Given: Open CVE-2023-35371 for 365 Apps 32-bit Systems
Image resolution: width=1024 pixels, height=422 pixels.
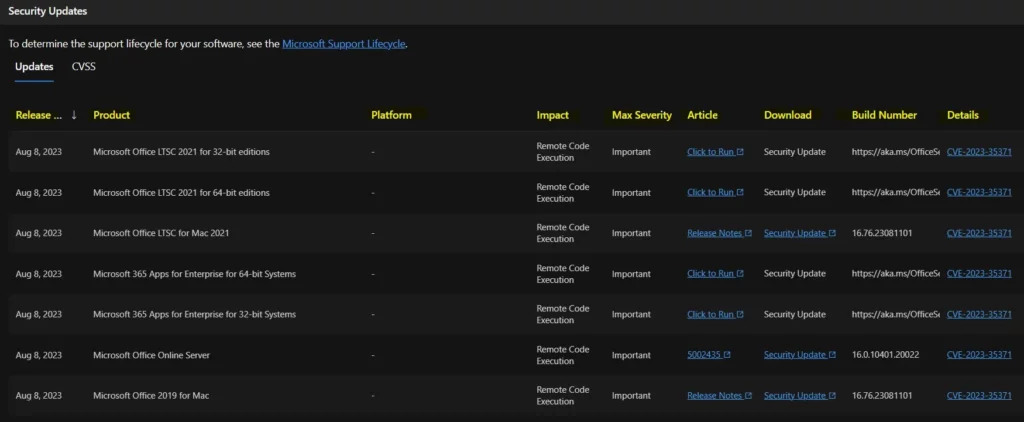Looking at the screenshot, I should [979, 314].
